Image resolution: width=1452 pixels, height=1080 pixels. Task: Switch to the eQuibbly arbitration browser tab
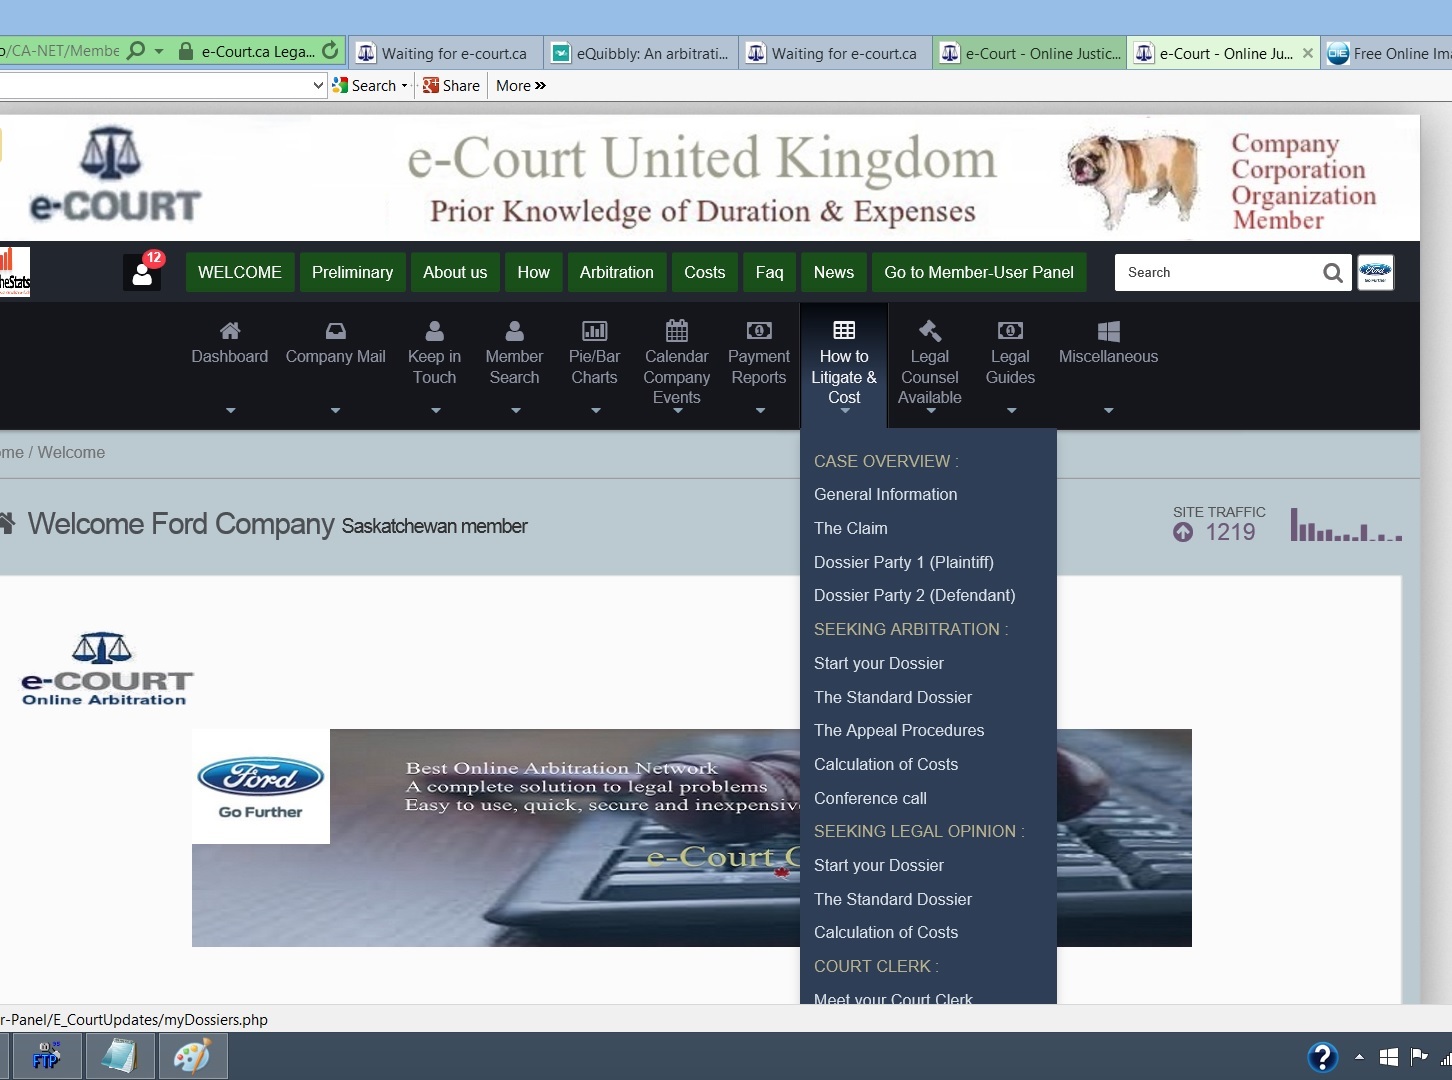(x=642, y=53)
